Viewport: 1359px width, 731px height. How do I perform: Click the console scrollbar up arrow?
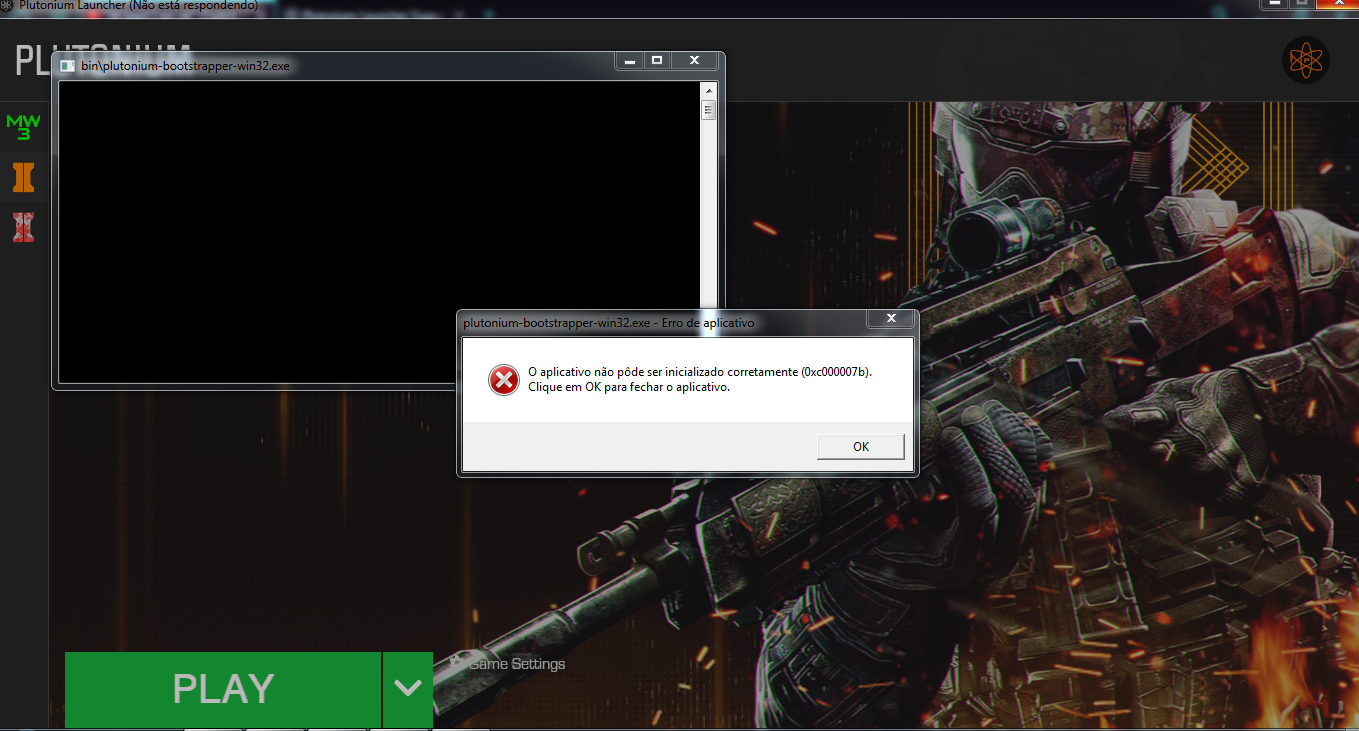708,89
